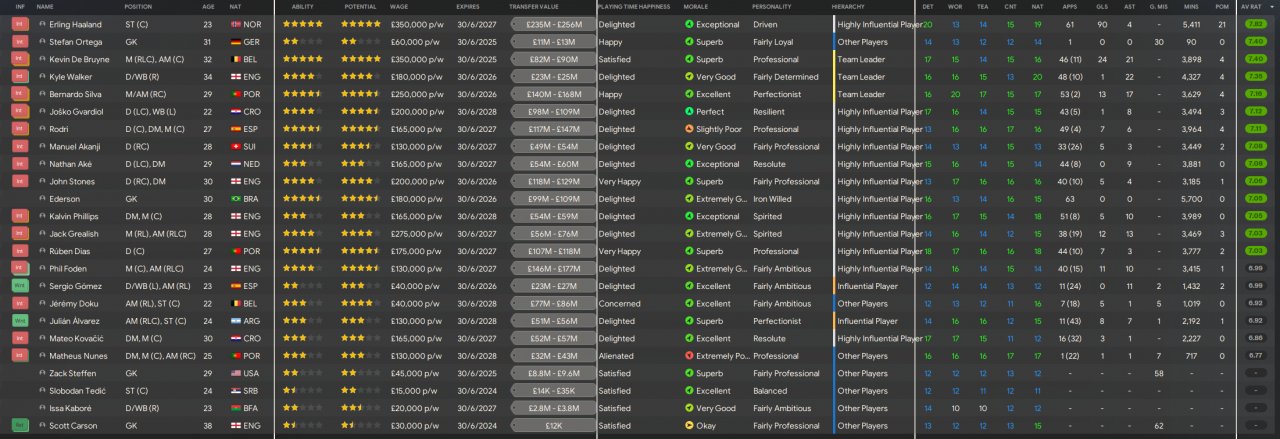Click Erling Haaland's Int status badge

(20, 24)
